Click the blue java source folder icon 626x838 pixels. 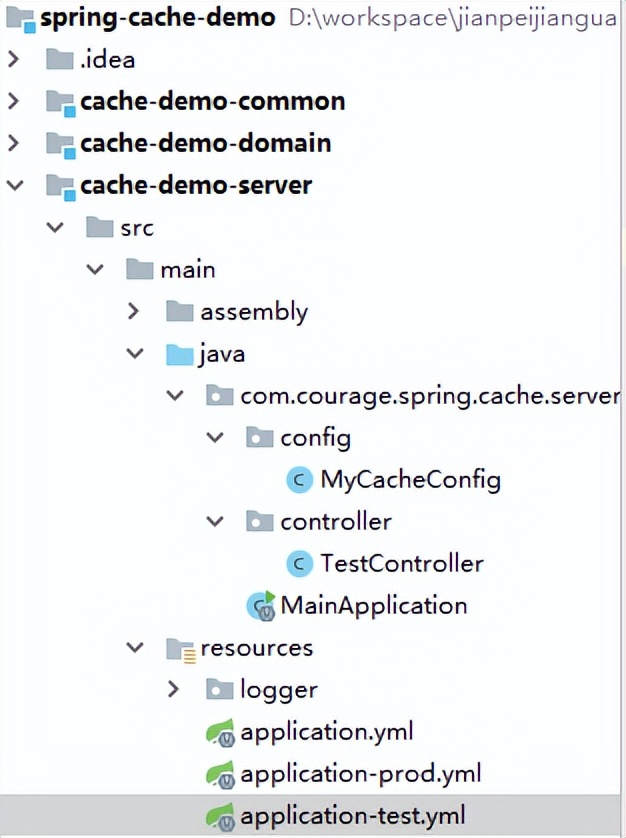180,354
